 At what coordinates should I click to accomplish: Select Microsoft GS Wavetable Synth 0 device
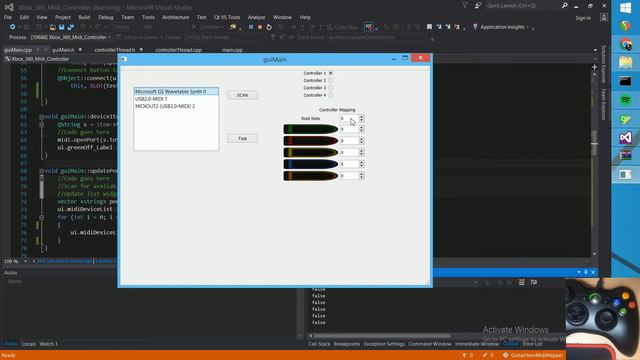click(x=176, y=91)
